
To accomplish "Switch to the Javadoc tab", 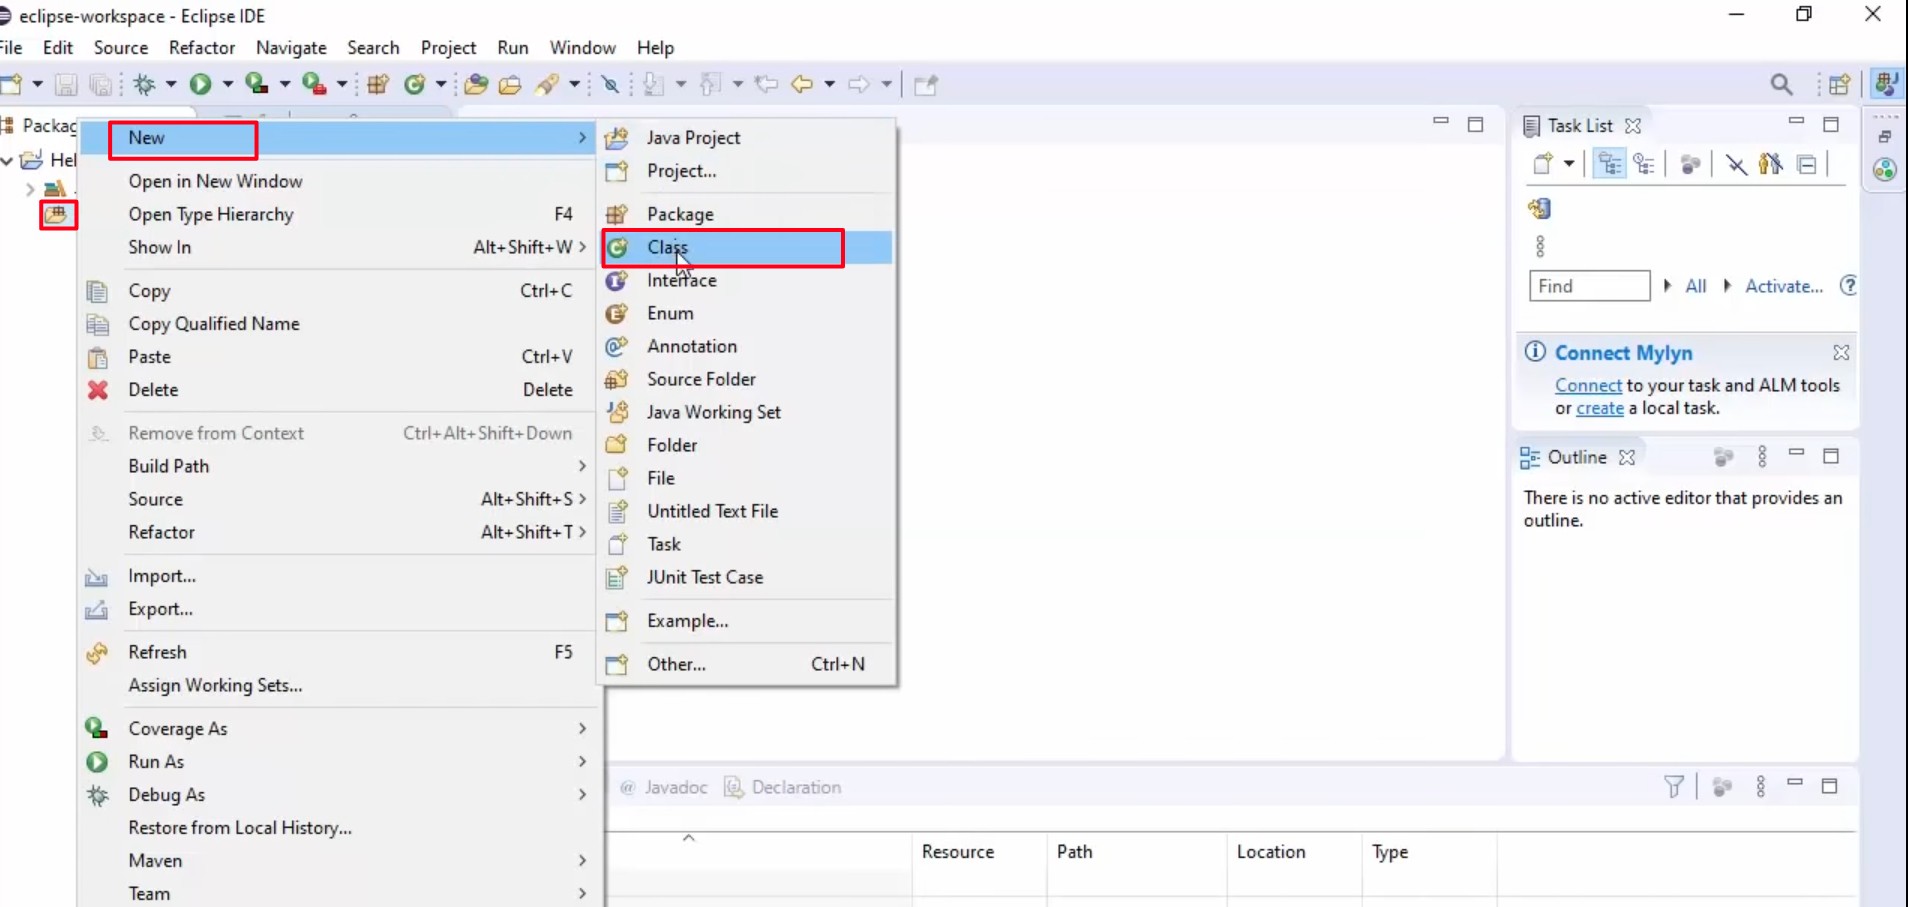I will coord(663,787).
